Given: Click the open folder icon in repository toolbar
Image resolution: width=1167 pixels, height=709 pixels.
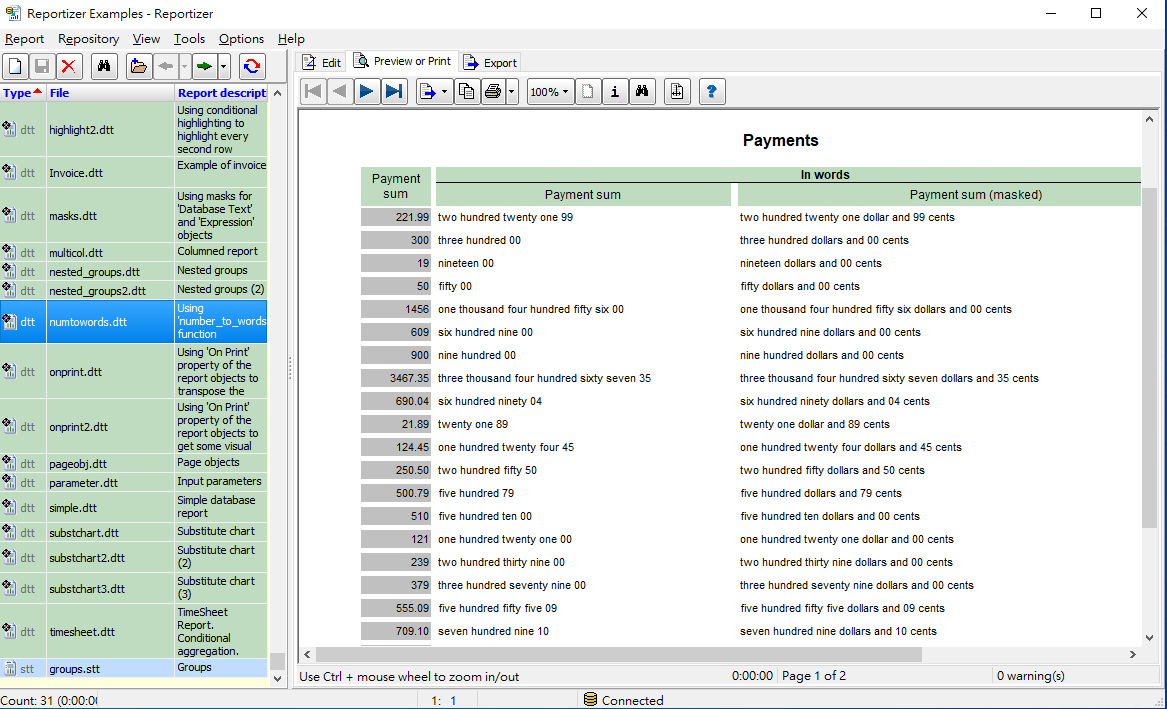Looking at the screenshot, I should 139,67.
